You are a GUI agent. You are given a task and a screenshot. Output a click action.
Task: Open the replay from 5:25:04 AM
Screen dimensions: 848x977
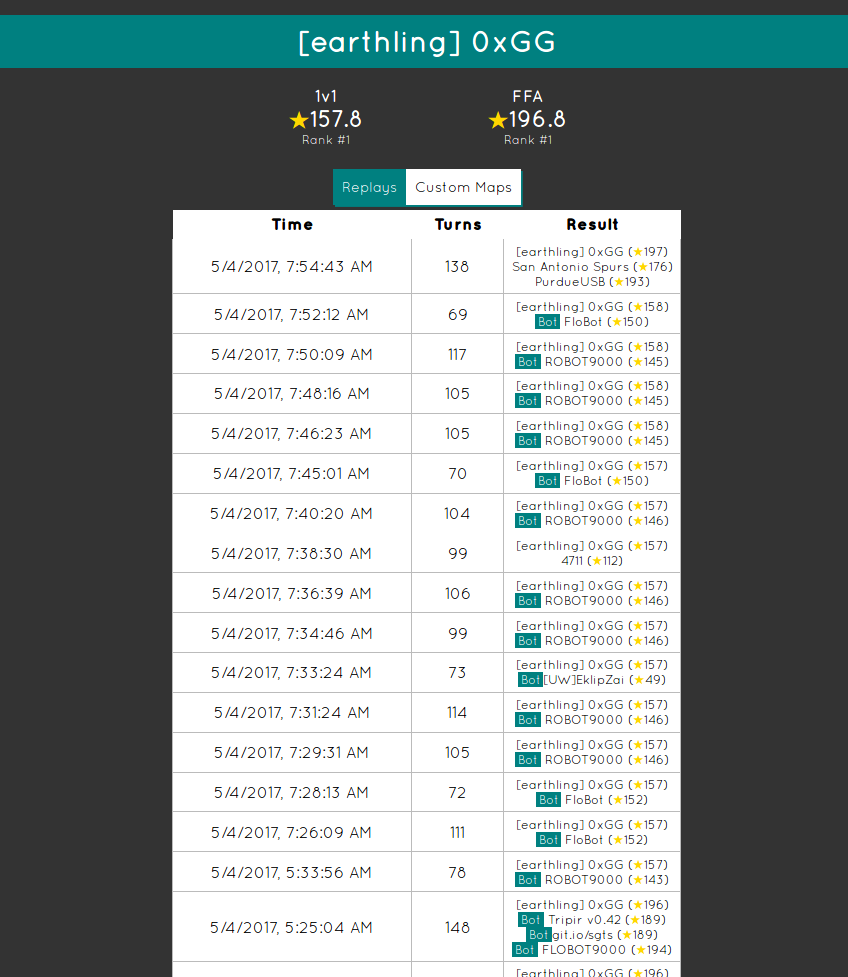click(x=291, y=927)
